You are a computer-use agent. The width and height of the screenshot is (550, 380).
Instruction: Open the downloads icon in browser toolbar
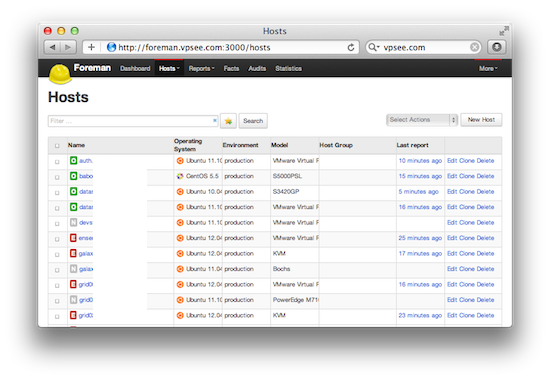[496, 47]
